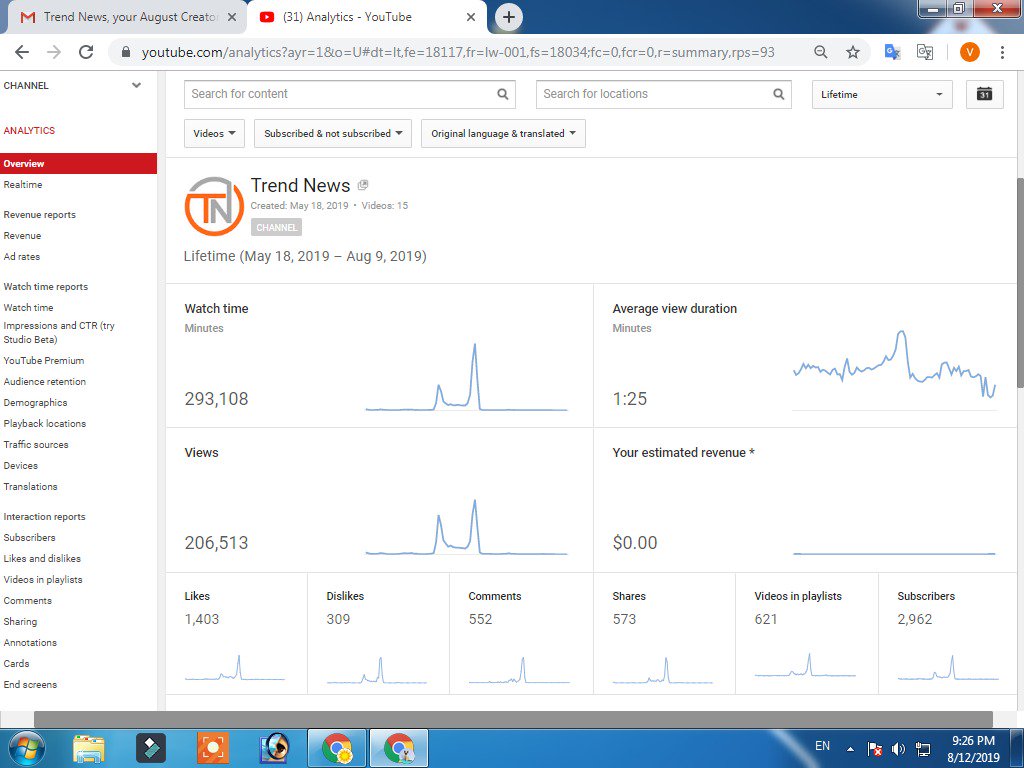Screen dimensions: 1024x768
Task: Open the Lifetime date range dropdown
Action: pos(882,94)
